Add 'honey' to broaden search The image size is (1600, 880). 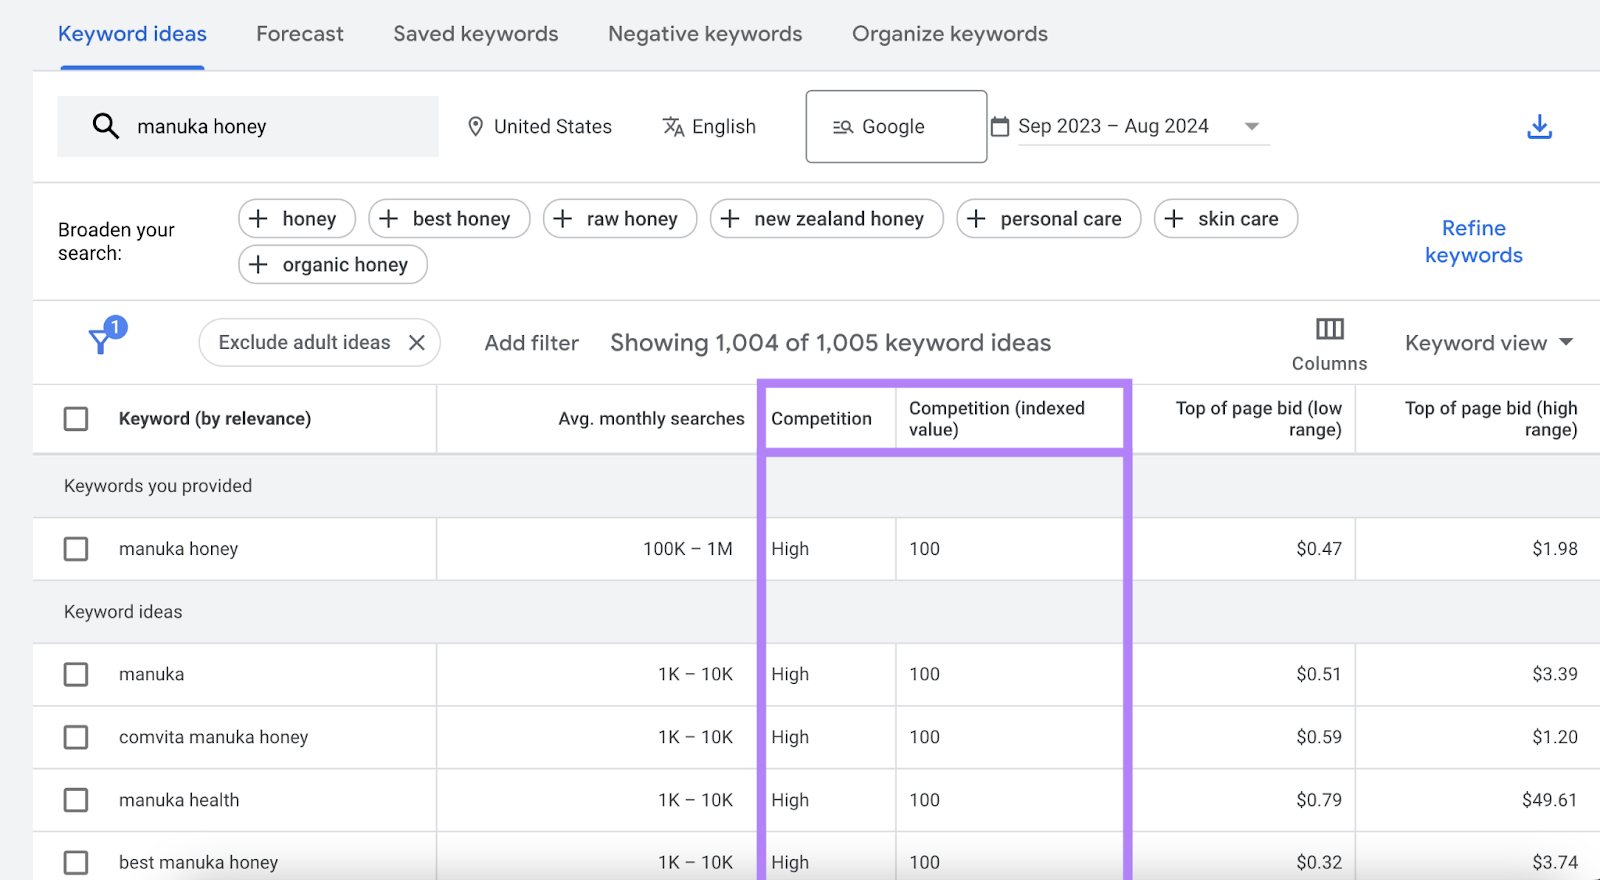click(x=297, y=219)
